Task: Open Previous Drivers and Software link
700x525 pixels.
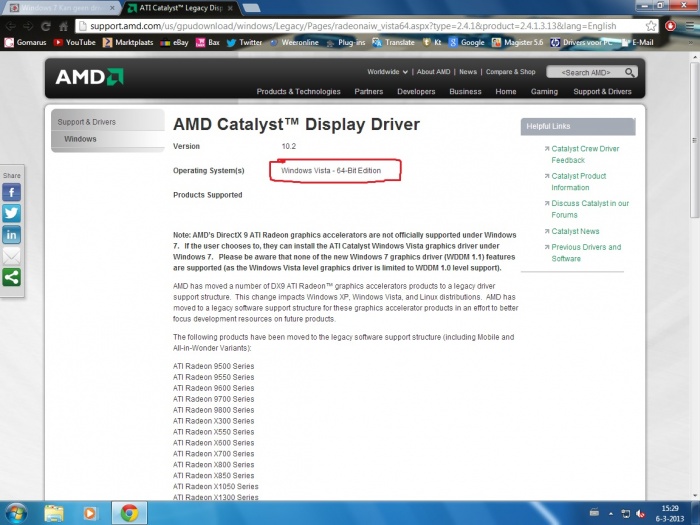Action: (586, 253)
